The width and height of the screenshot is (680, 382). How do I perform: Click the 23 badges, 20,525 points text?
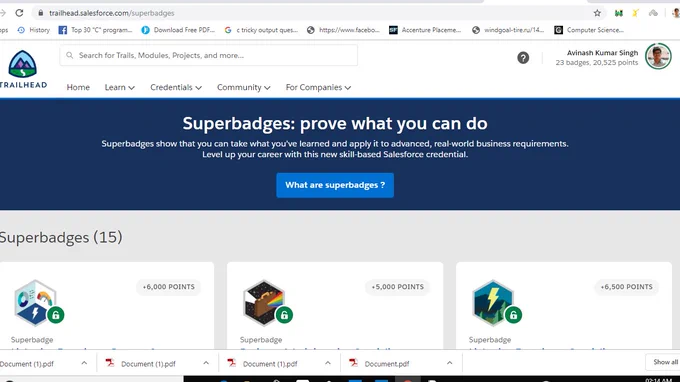pos(597,62)
